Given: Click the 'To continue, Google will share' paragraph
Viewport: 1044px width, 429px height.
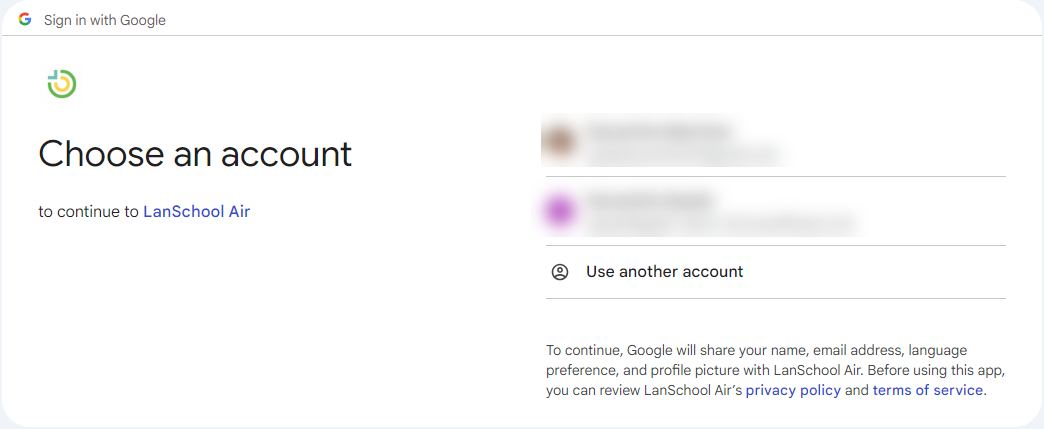Looking at the screenshot, I should click(776, 370).
